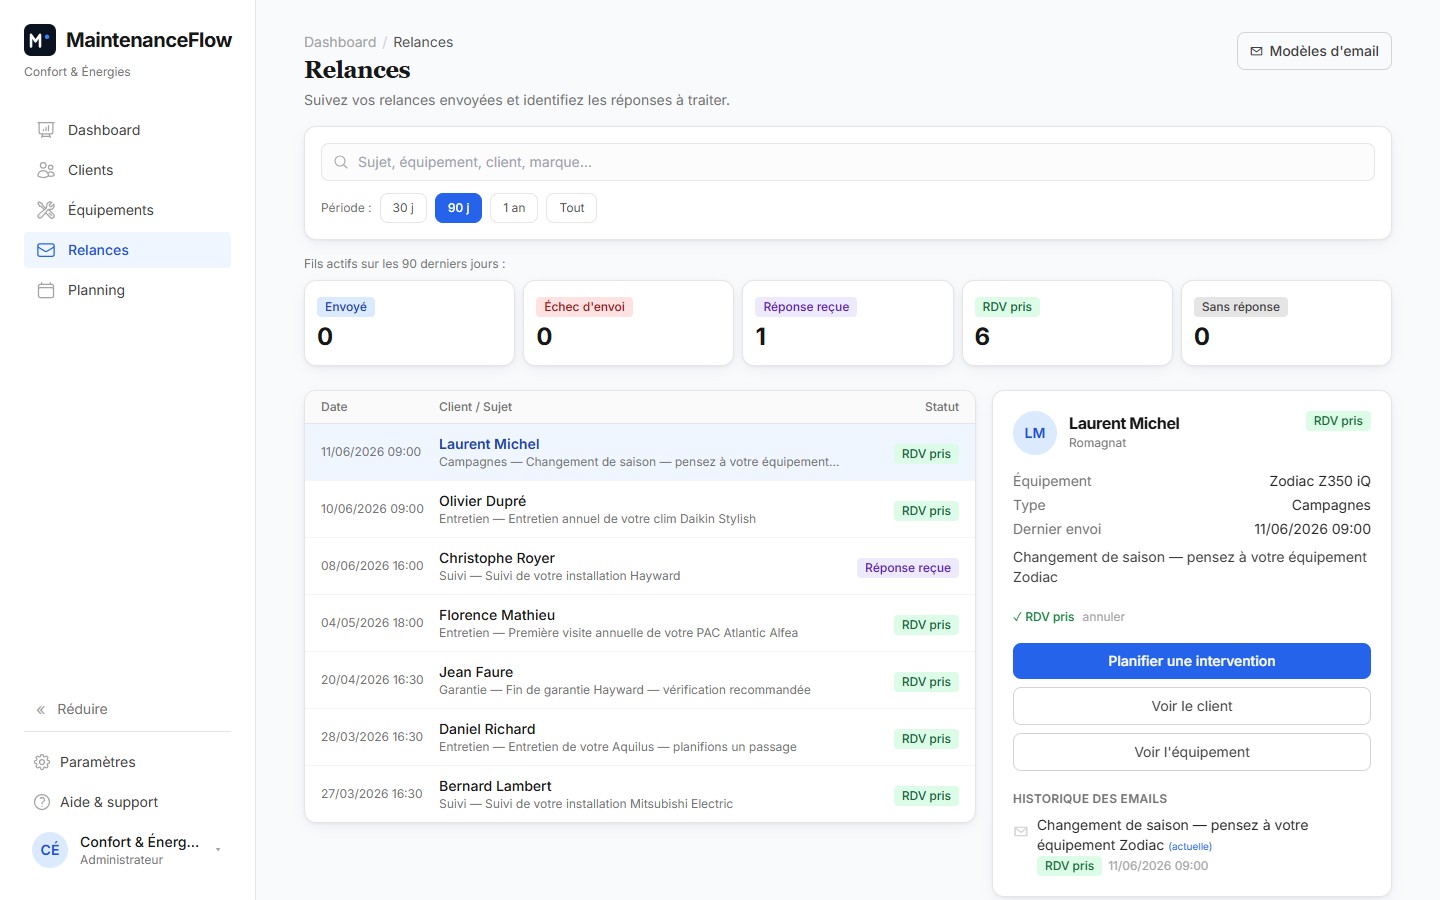The image size is (1440, 900).
Task: Click Voir le client button
Action: [x=1192, y=706]
